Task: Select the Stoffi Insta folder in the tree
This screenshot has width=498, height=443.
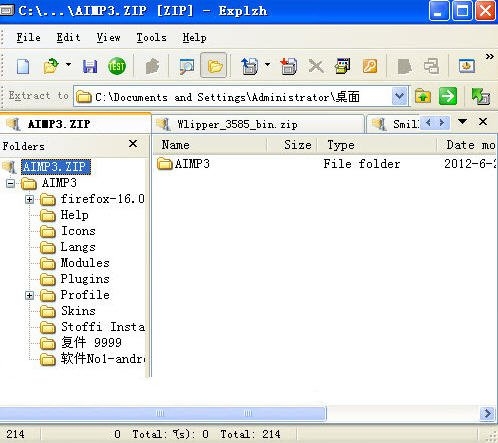Action: tap(103, 327)
